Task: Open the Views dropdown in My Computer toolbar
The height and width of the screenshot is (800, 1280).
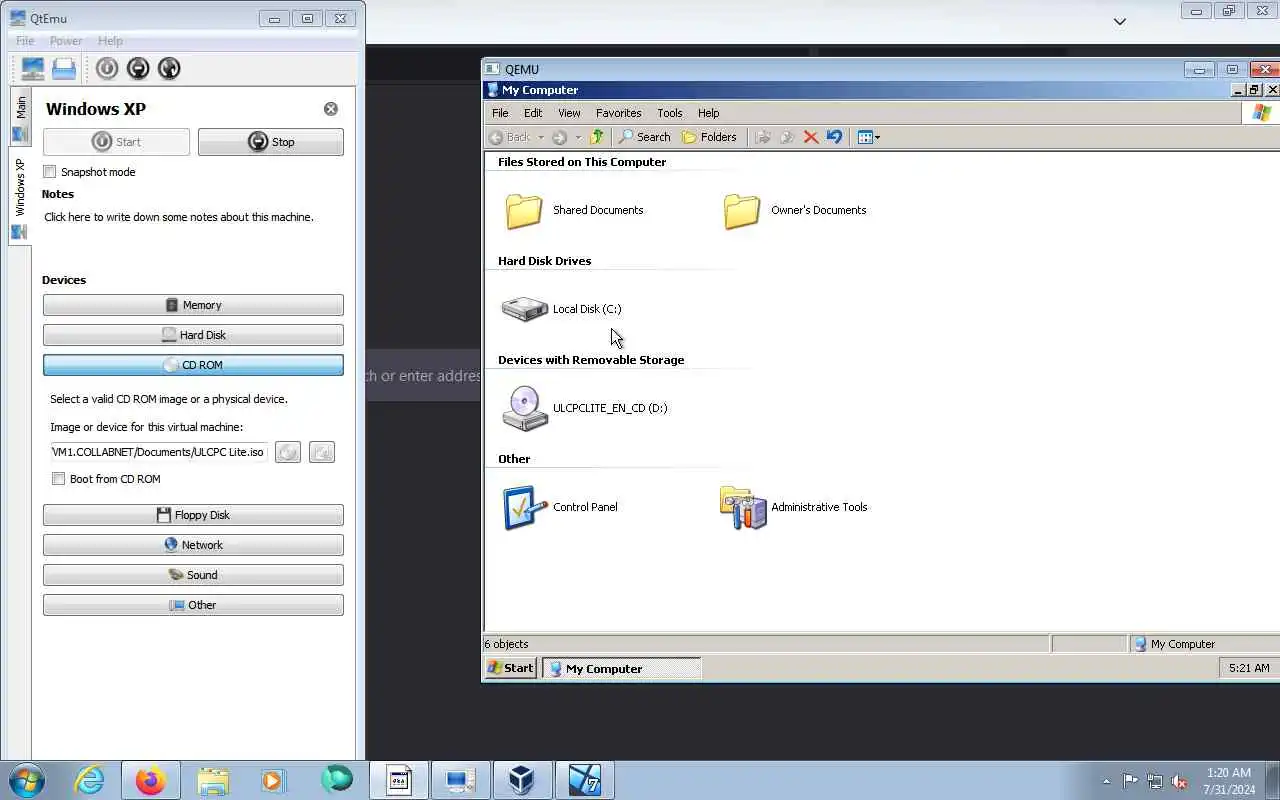Action: point(869,137)
